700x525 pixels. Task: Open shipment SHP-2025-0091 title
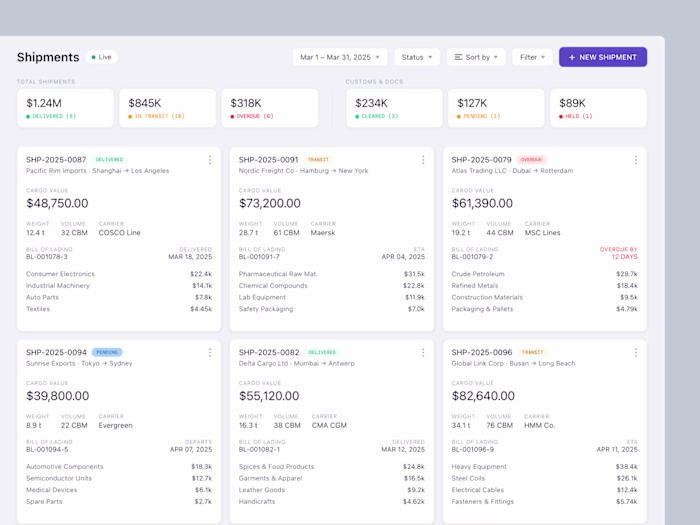coord(268,160)
